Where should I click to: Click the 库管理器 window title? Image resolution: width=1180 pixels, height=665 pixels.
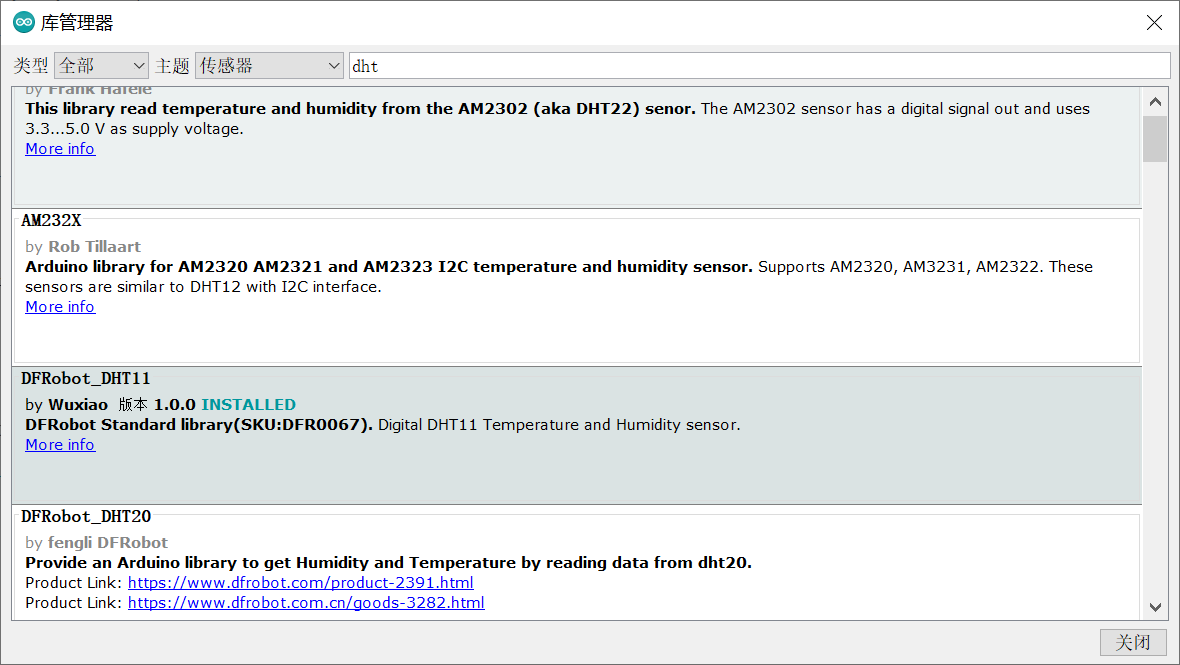(x=77, y=23)
